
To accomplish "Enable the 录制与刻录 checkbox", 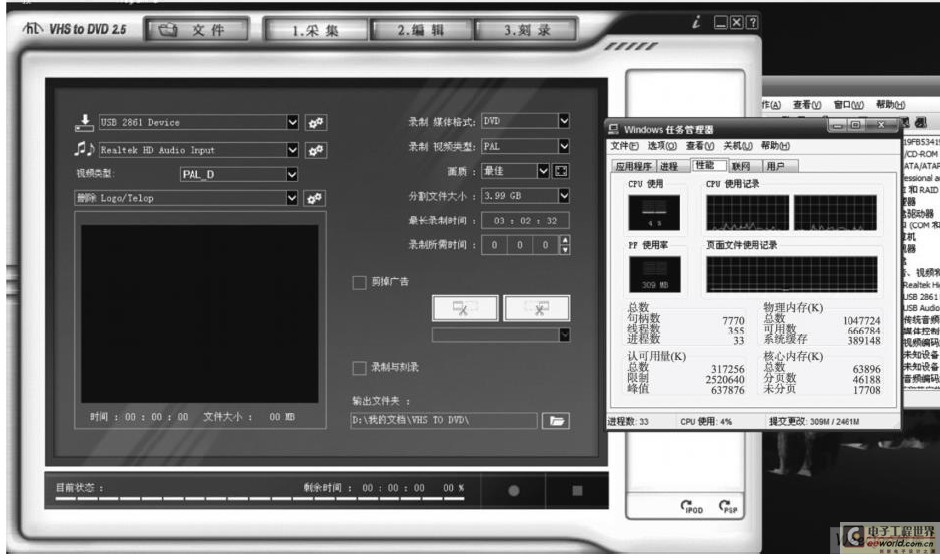I will [x=359, y=368].
